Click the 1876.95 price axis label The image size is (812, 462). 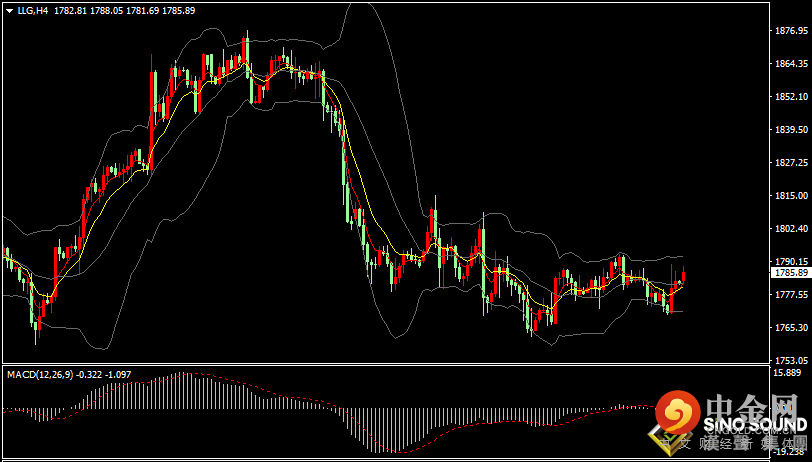pos(790,31)
